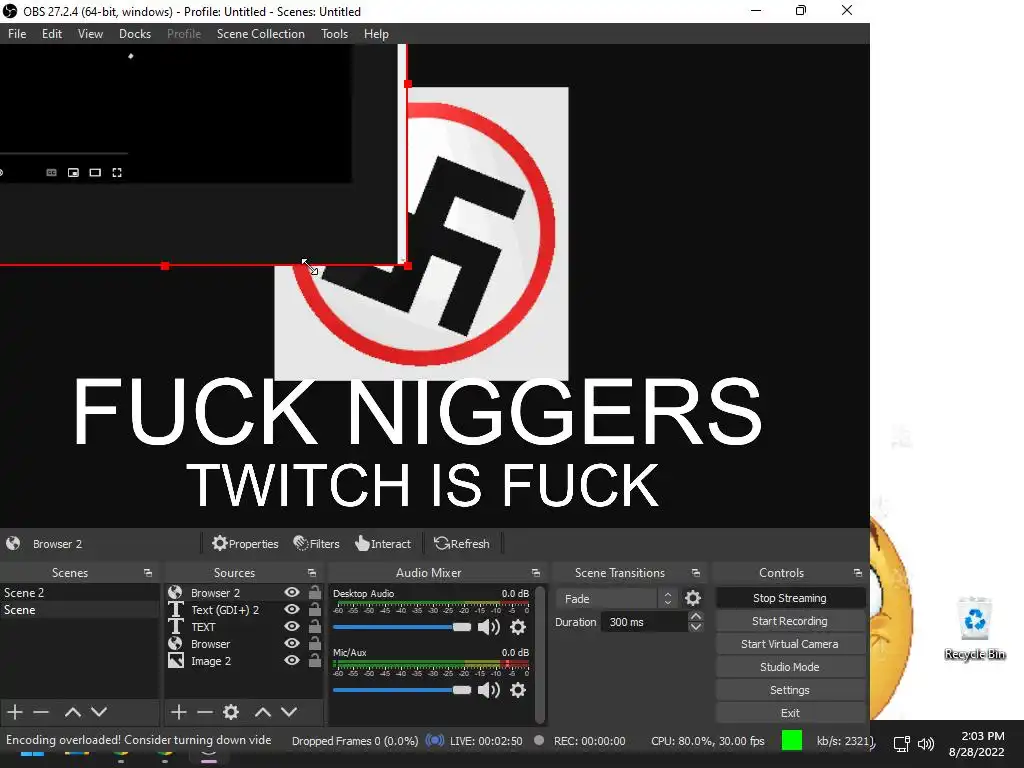Click the theater mode icon in preview player

[x=95, y=172]
